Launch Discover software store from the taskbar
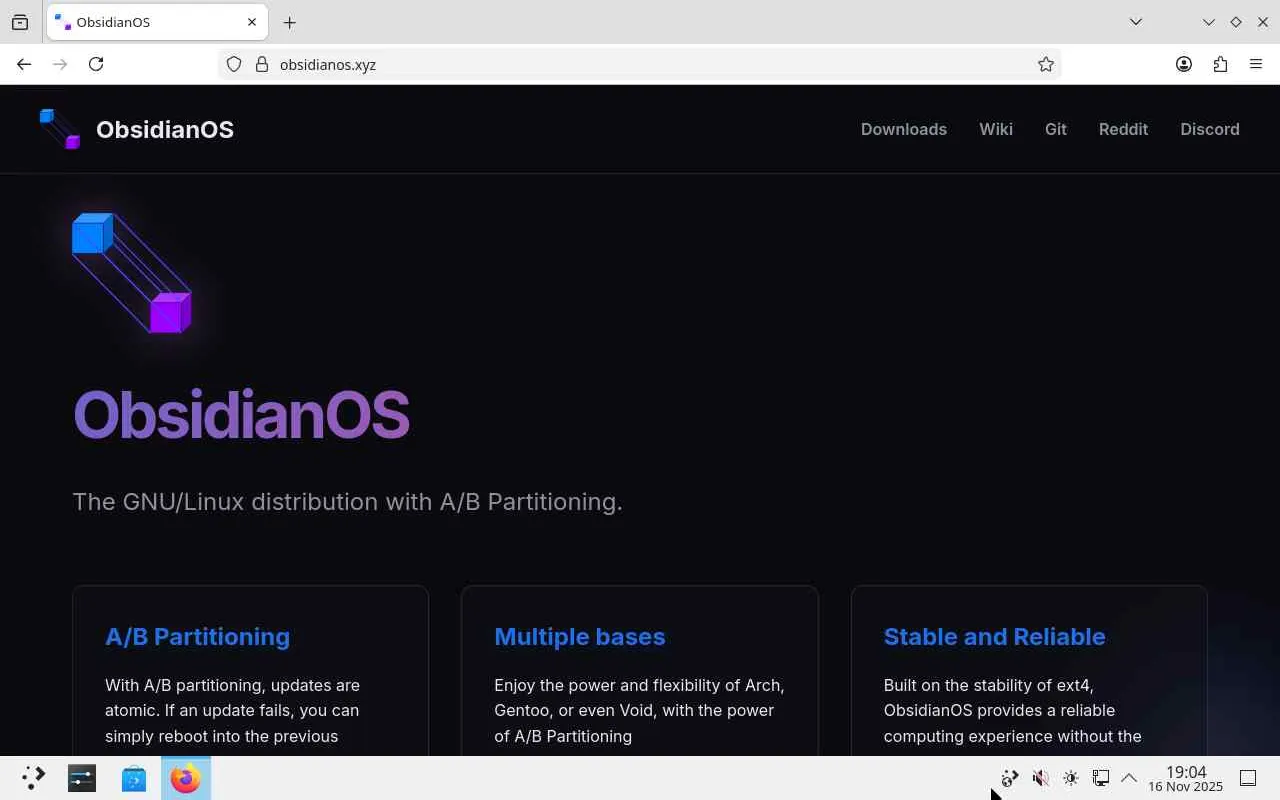 134,778
